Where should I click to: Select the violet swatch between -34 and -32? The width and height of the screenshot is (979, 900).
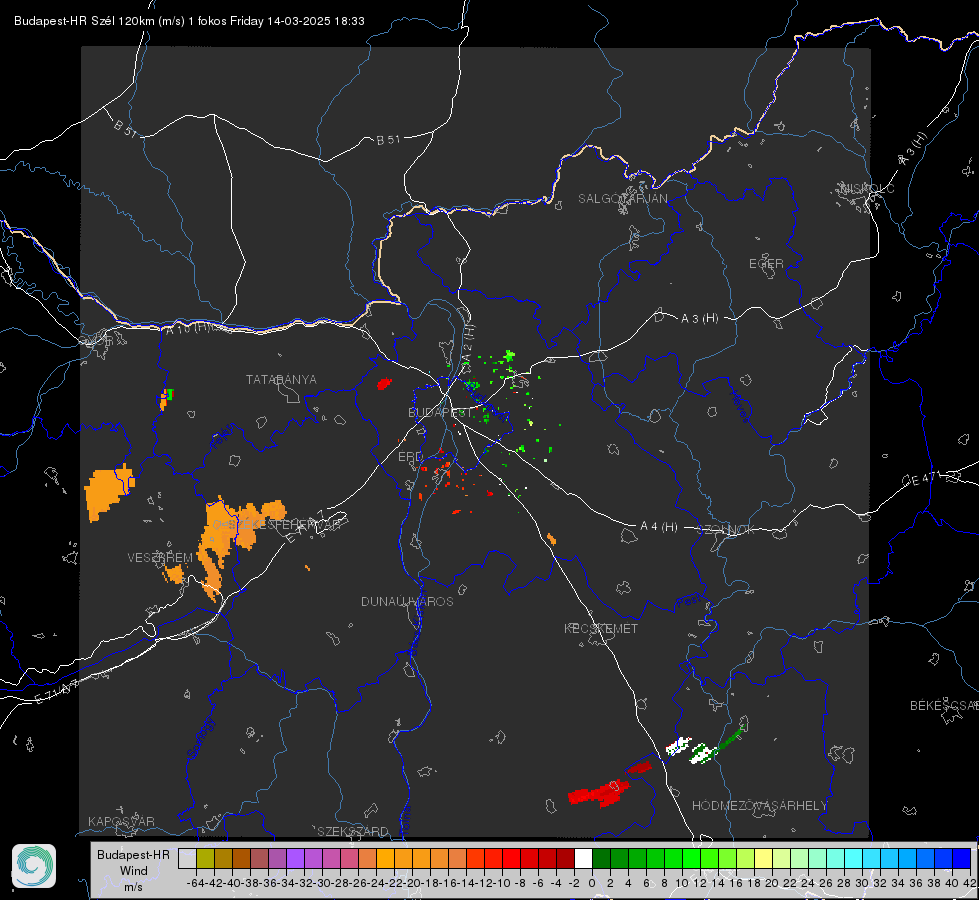pyautogui.click(x=295, y=858)
